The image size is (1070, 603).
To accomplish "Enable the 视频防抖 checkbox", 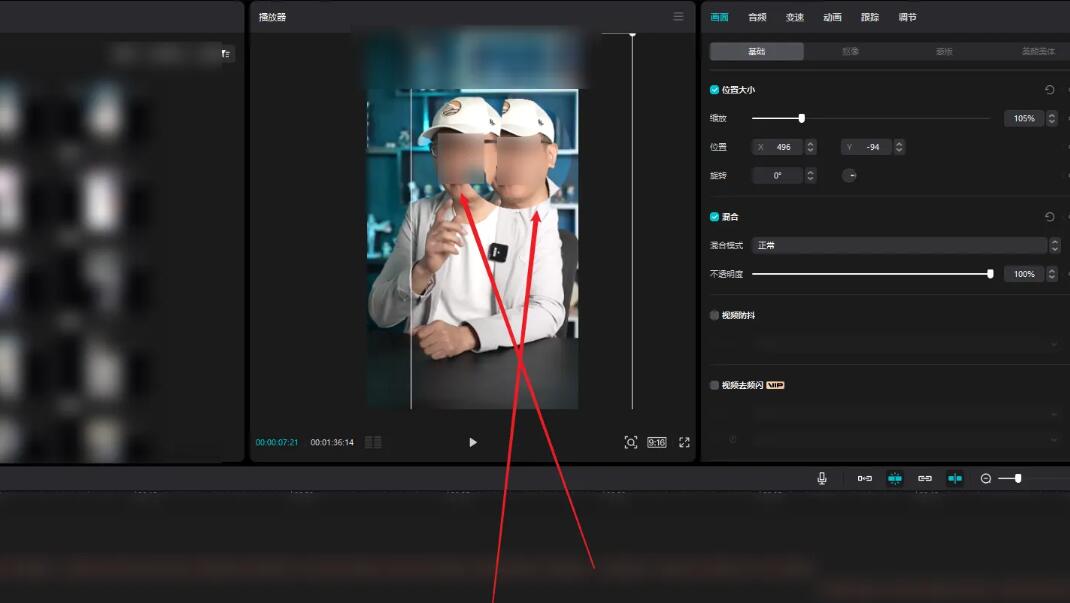I will coord(714,316).
